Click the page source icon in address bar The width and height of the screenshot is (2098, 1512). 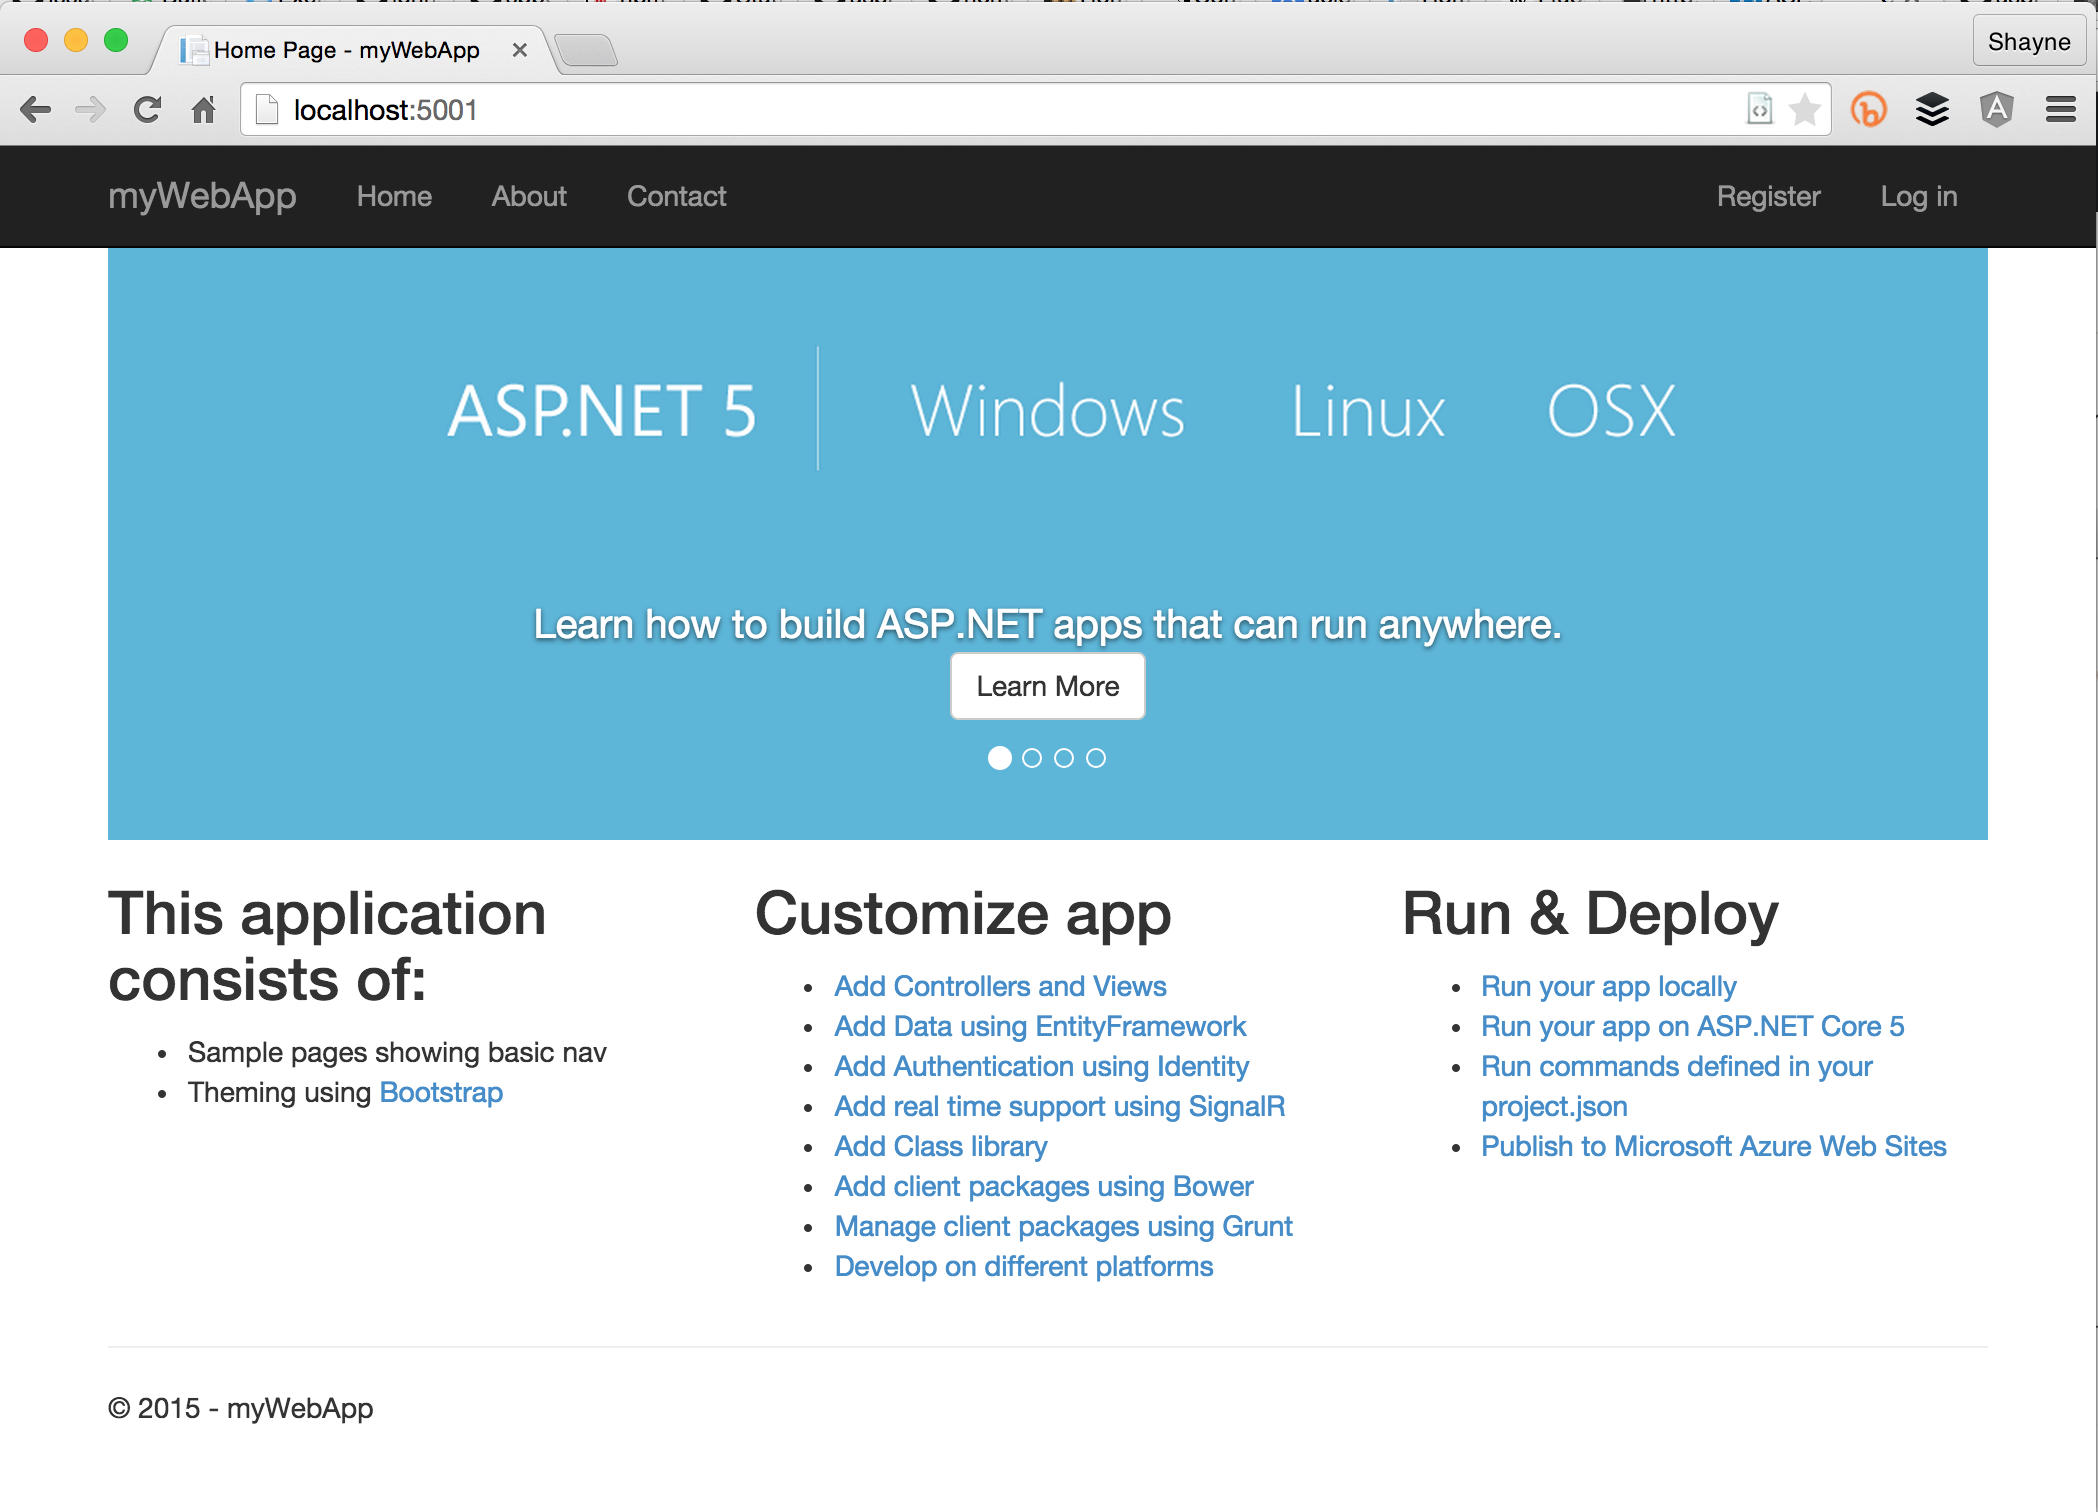1760,109
